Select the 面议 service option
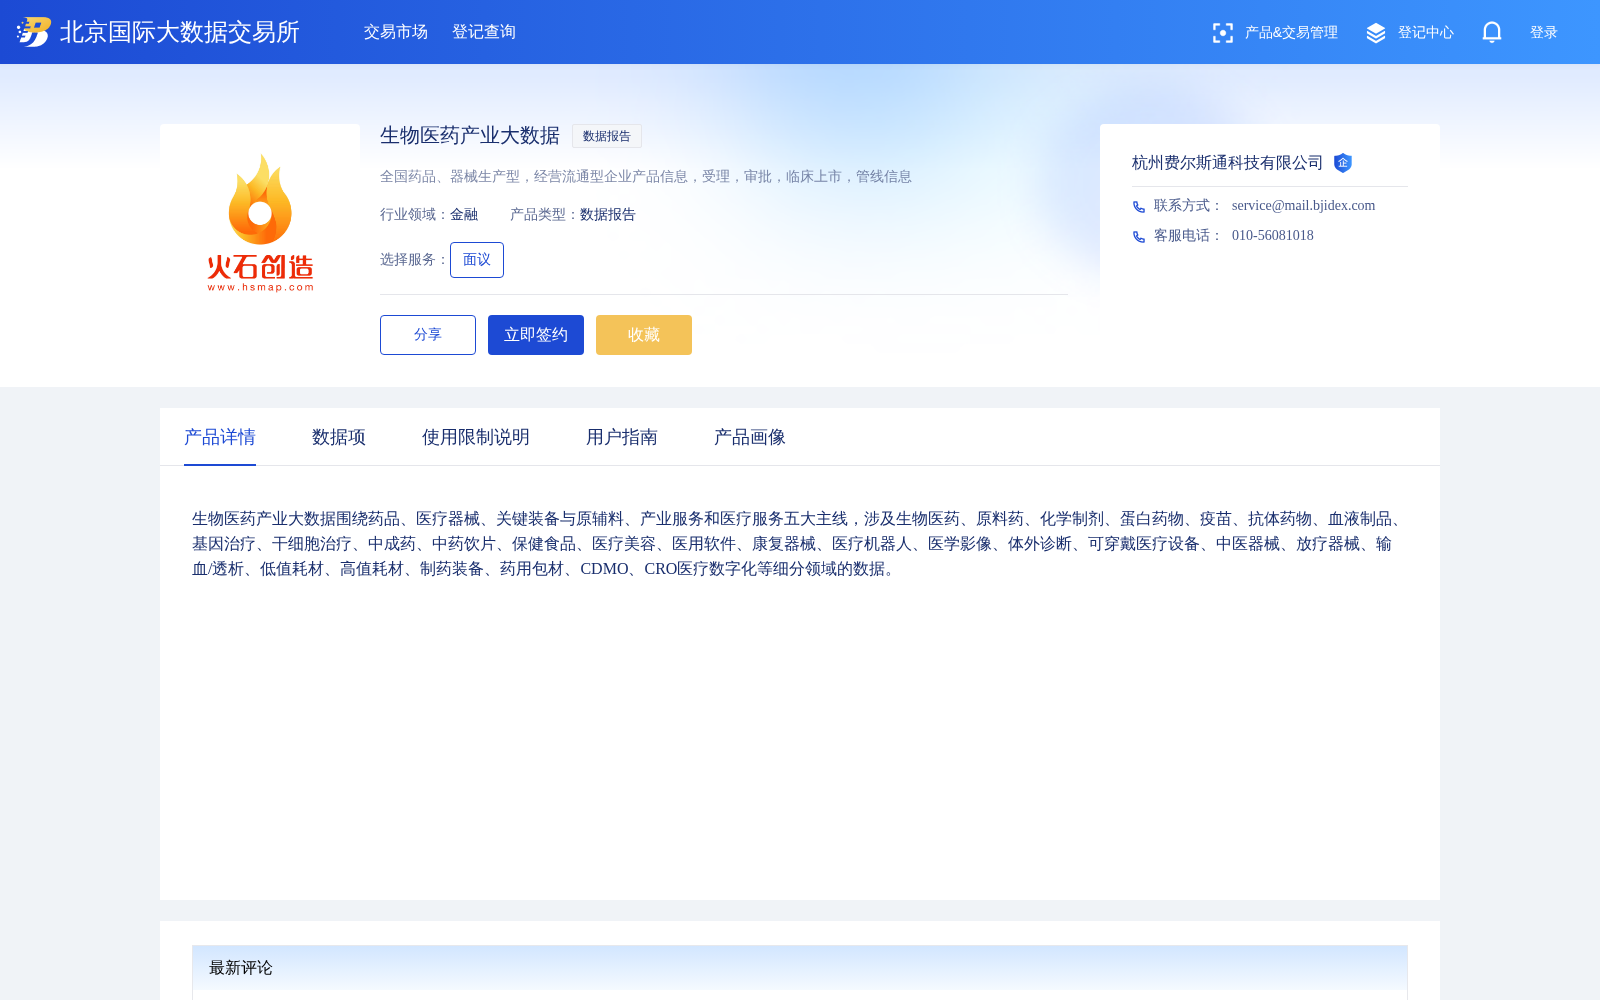 click(x=477, y=260)
